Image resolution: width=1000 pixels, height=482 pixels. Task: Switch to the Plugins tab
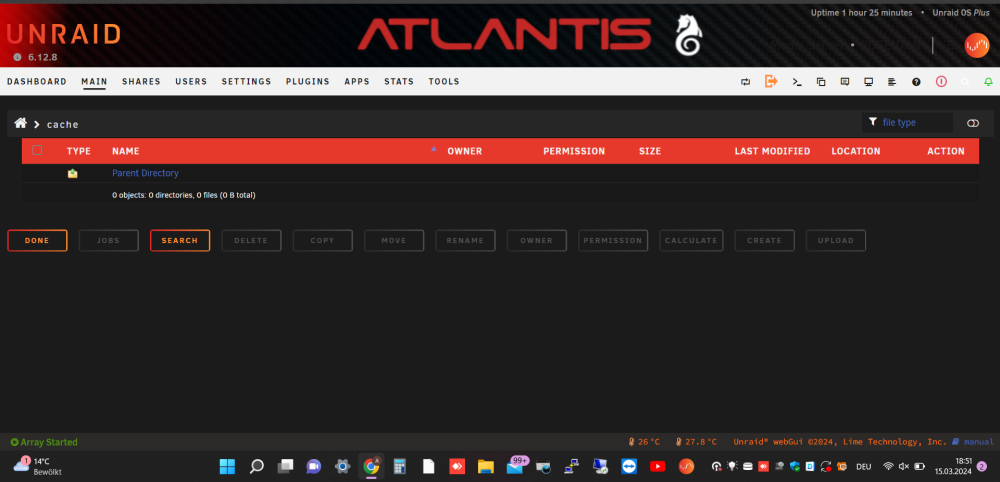(x=308, y=82)
